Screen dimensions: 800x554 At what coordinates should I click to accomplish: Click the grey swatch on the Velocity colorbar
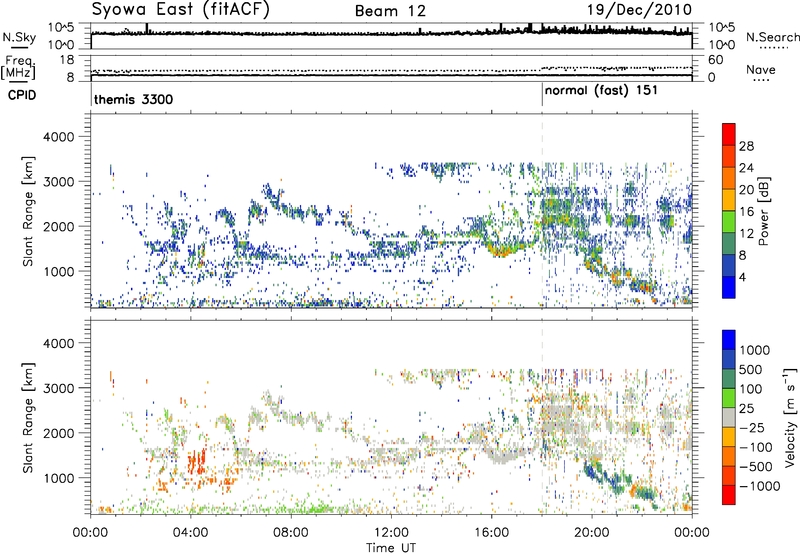pos(729,417)
